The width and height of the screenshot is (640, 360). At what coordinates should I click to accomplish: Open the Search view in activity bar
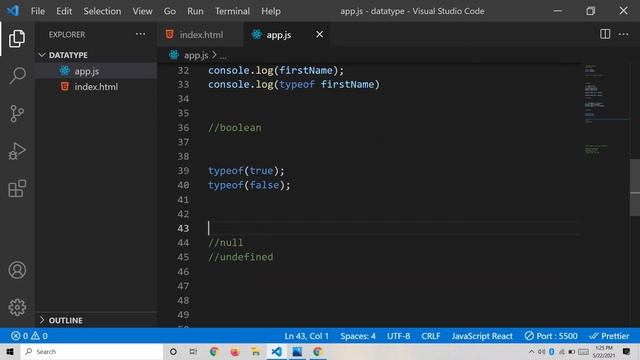(x=17, y=76)
